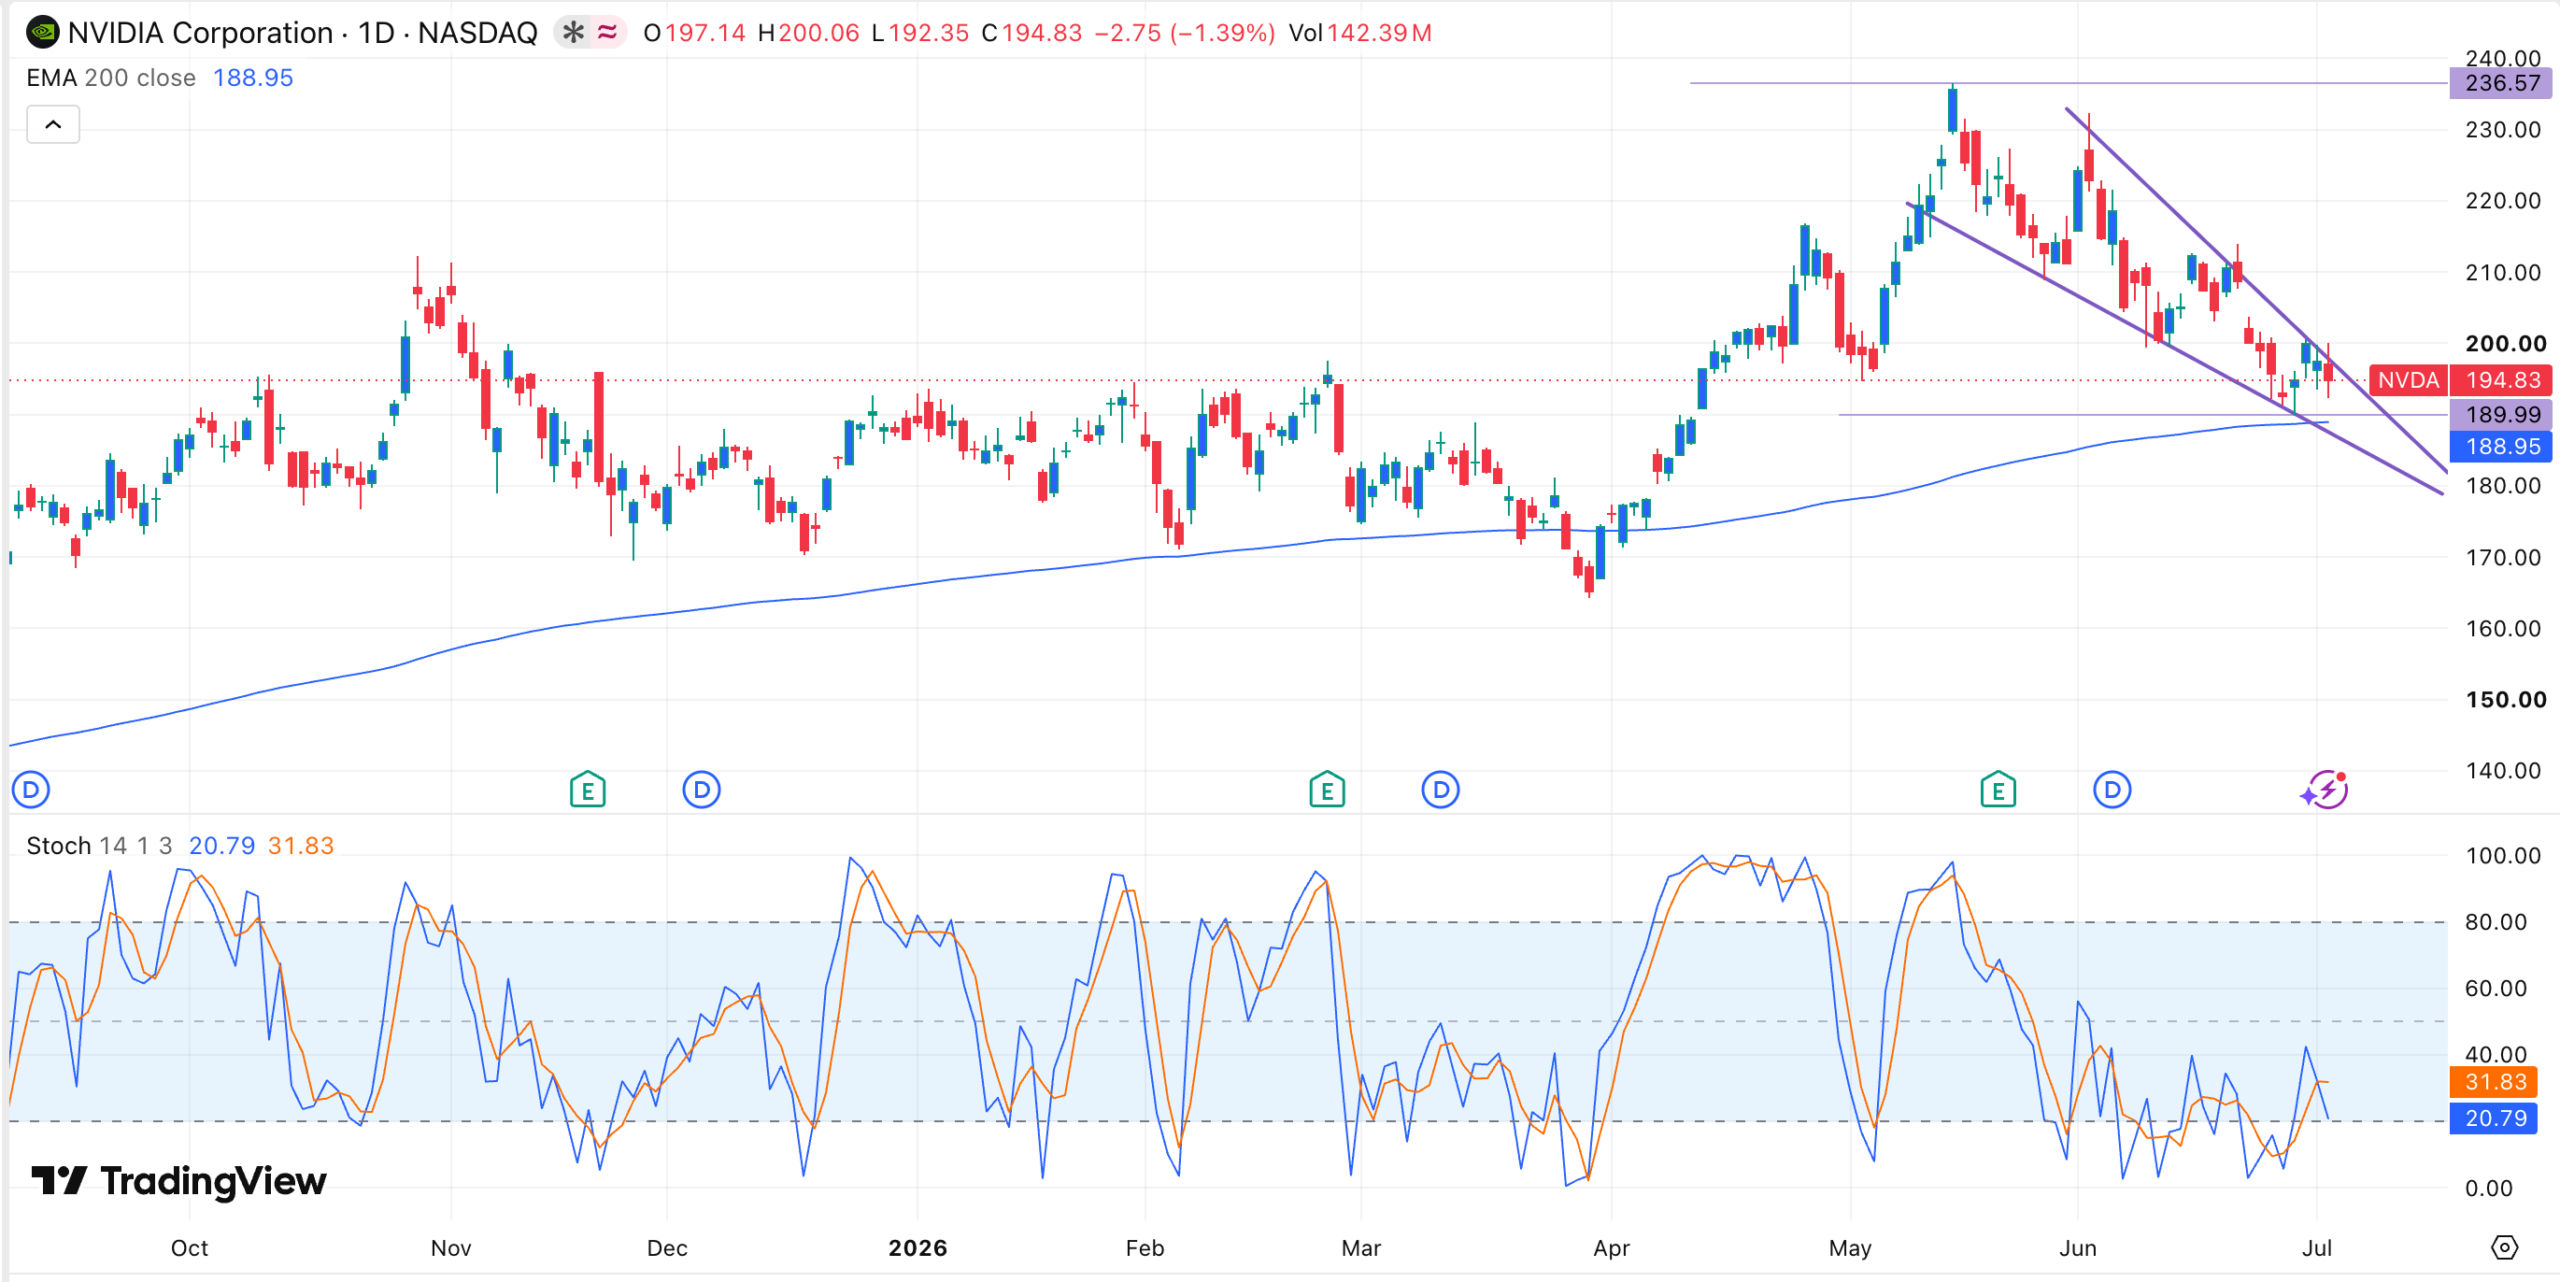This screenshot has height=1282, width=2560.
Task: Click the pink approximate-equals icon in the header
Action: coord(607,33)
